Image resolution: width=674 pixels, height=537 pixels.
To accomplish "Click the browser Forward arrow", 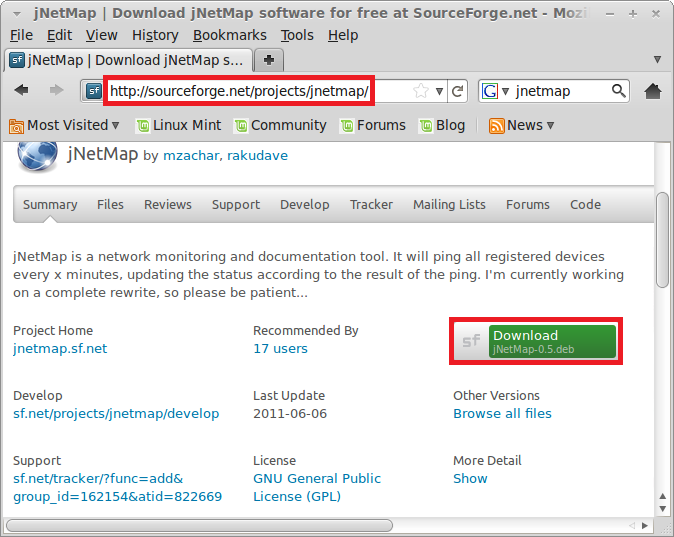I will pos(56,90).
